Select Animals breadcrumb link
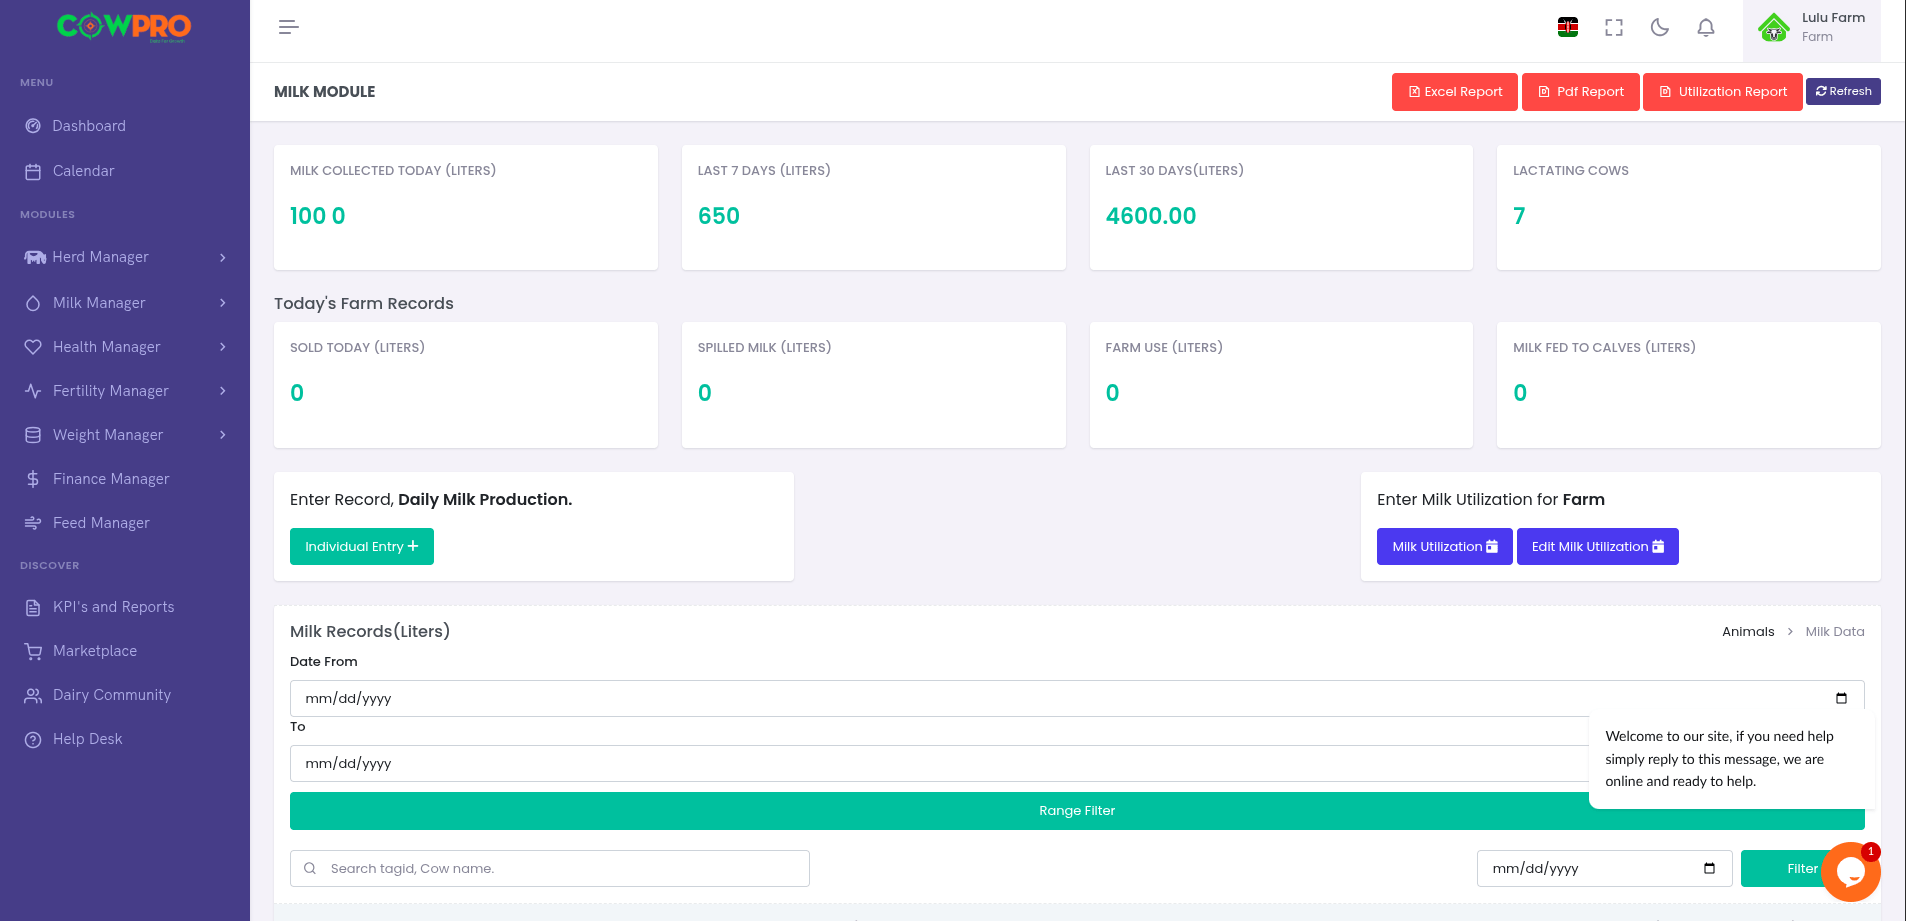1906x921 pixels. 1747,632
